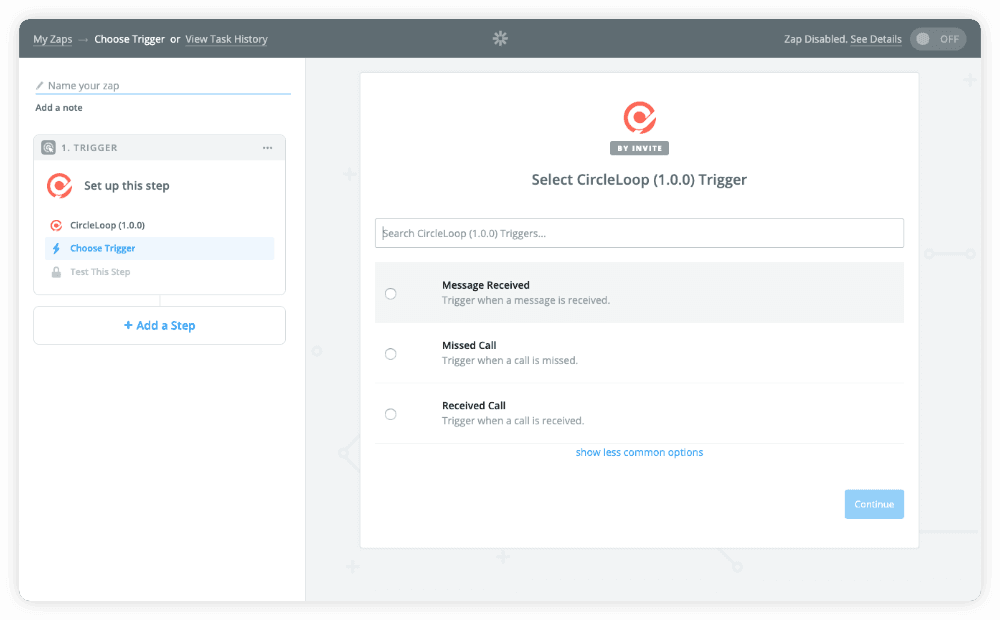
Task: Click the 'Missed Call' trigger title
Action: (469, 345)
